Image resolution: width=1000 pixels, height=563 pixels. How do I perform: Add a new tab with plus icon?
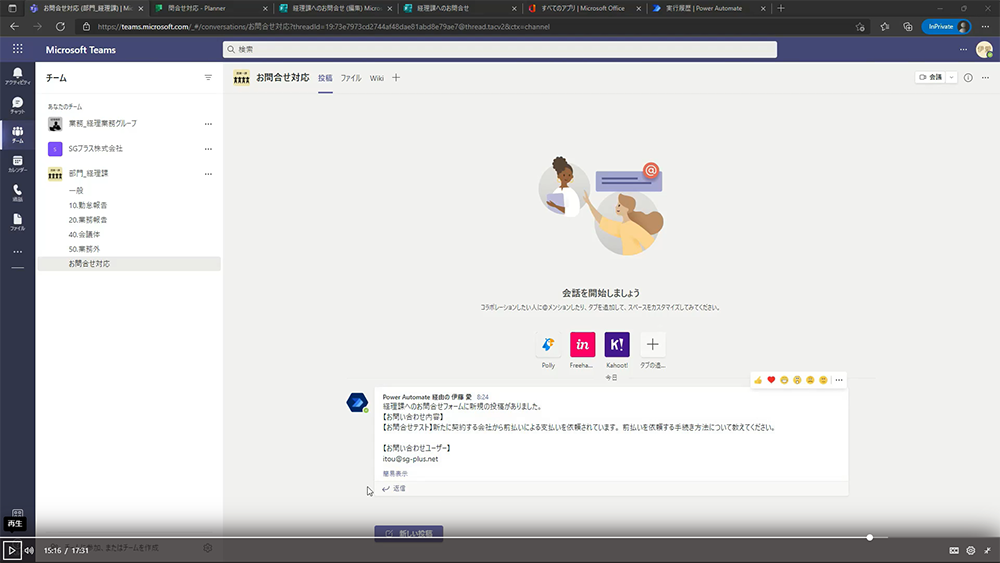(396, 78)
